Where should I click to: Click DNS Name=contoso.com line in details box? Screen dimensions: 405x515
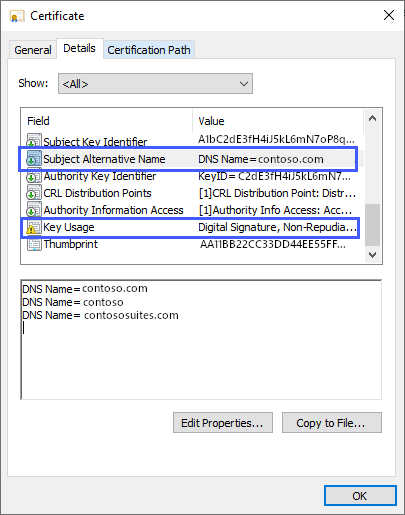click(85, 288)
